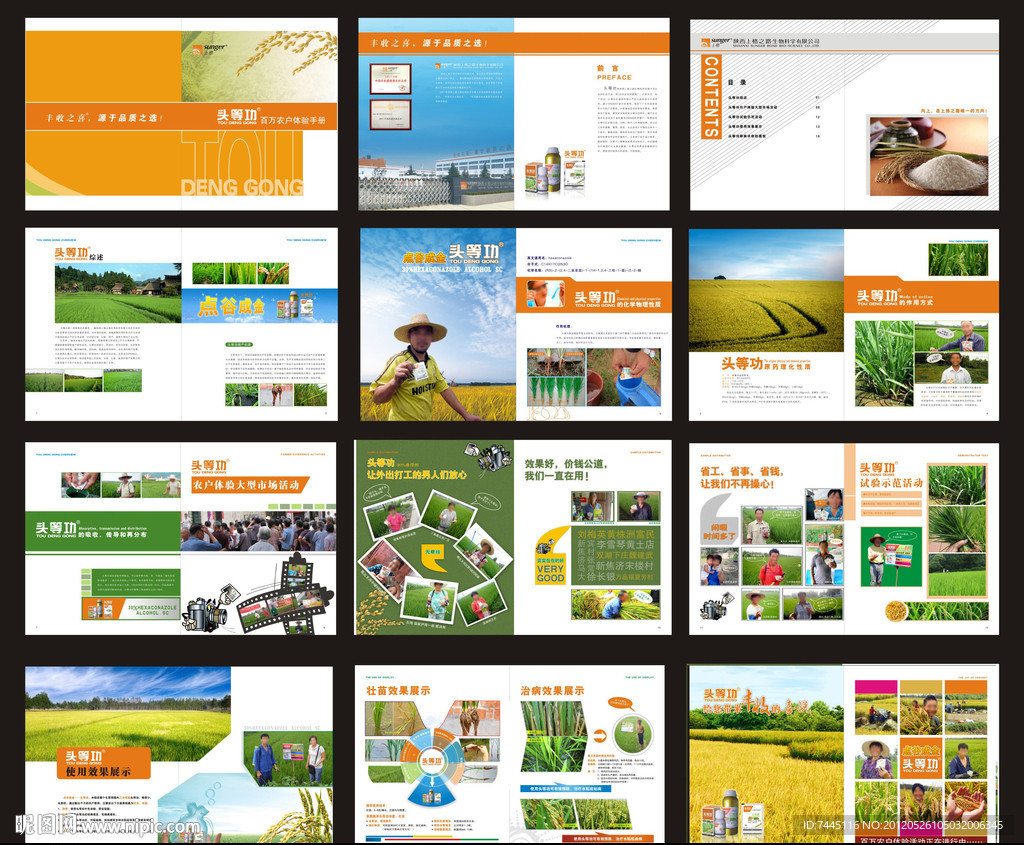The image size is (1024, 845).
Task: Select the 治病效果展示 heading
Action: click(x=552, y=690)
